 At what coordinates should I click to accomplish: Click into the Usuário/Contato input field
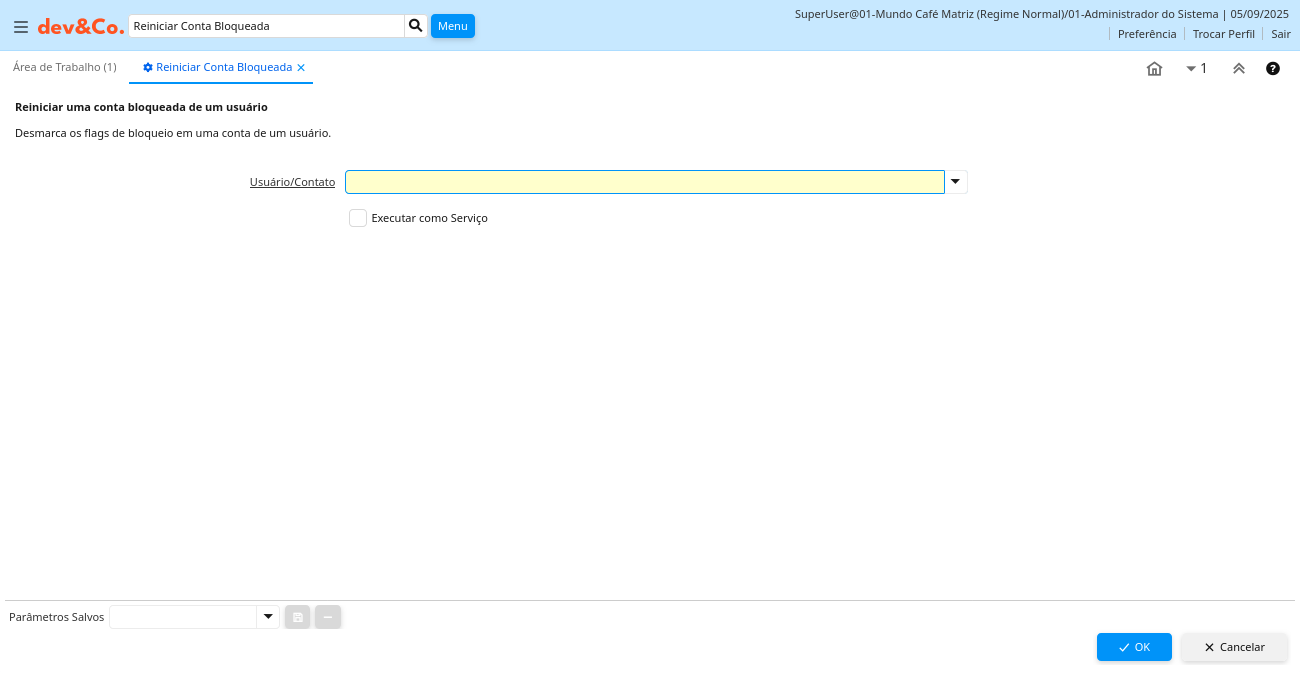tap(644, 182)
